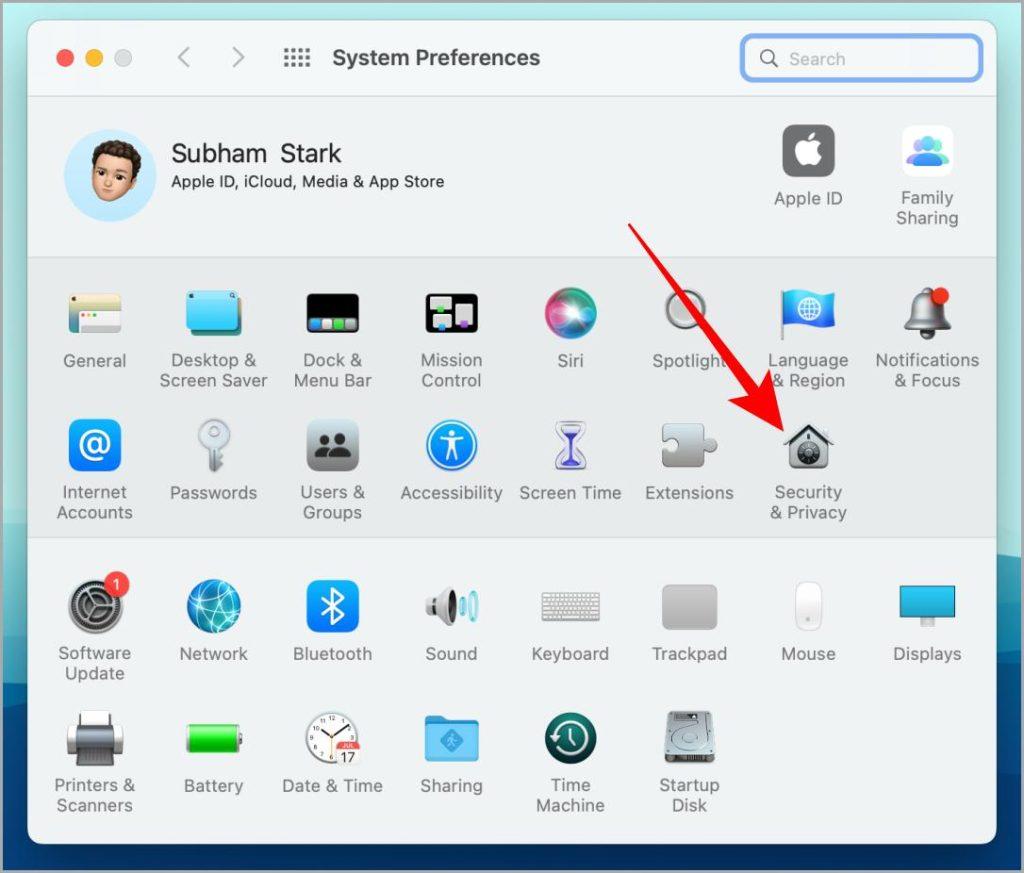1024x873 pixels.
Task: Open Displays preferences
Action: (927, 605)
